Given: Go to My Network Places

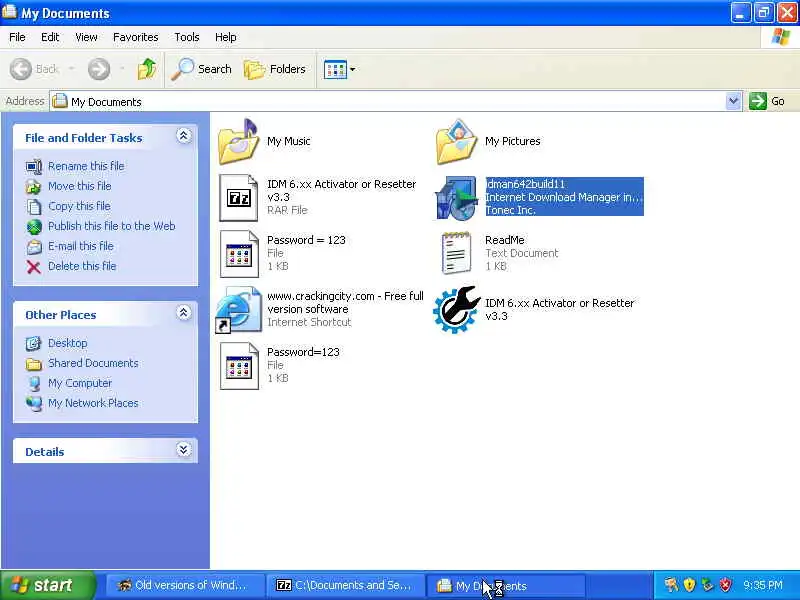Looking at the screenshot, I should click(x=93, y=403).
